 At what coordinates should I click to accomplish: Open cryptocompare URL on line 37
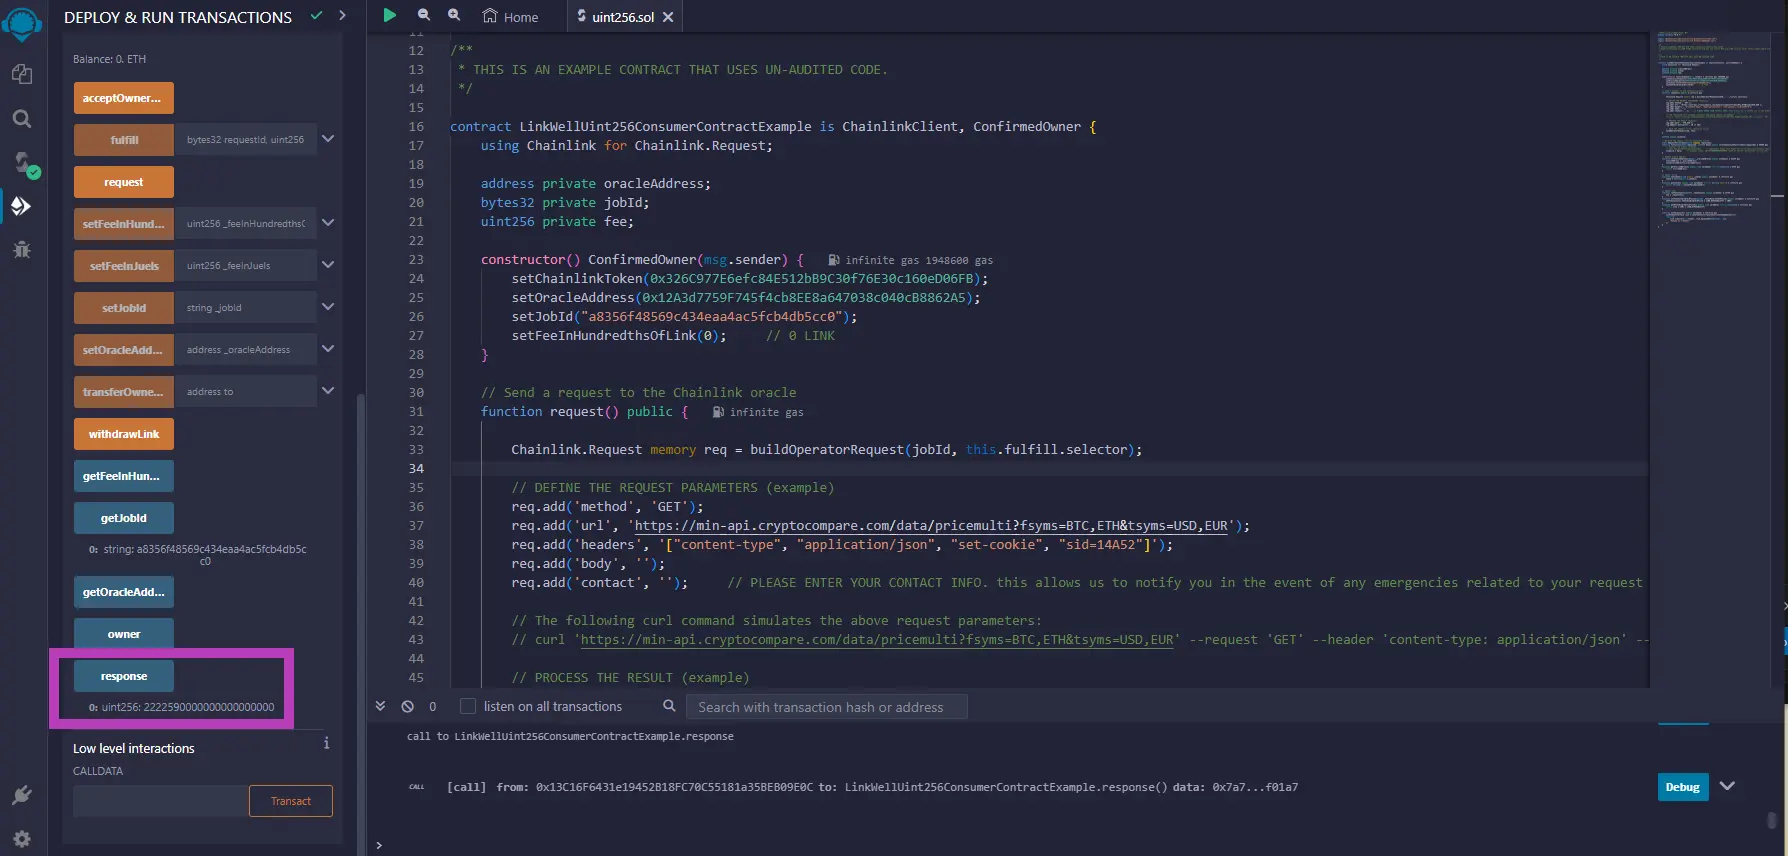(931, 526)
